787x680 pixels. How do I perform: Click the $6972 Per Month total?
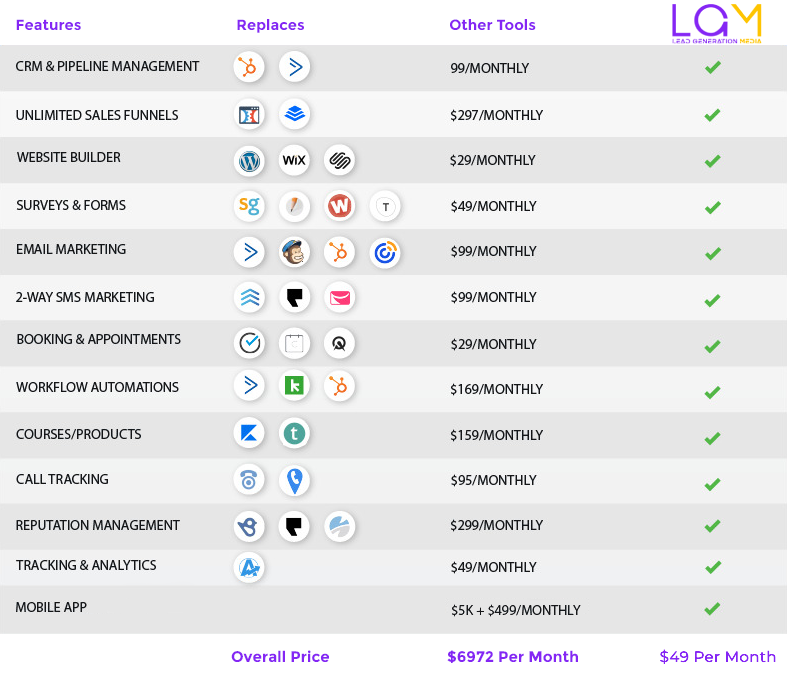pyautogui.click(x=512, y=657)
